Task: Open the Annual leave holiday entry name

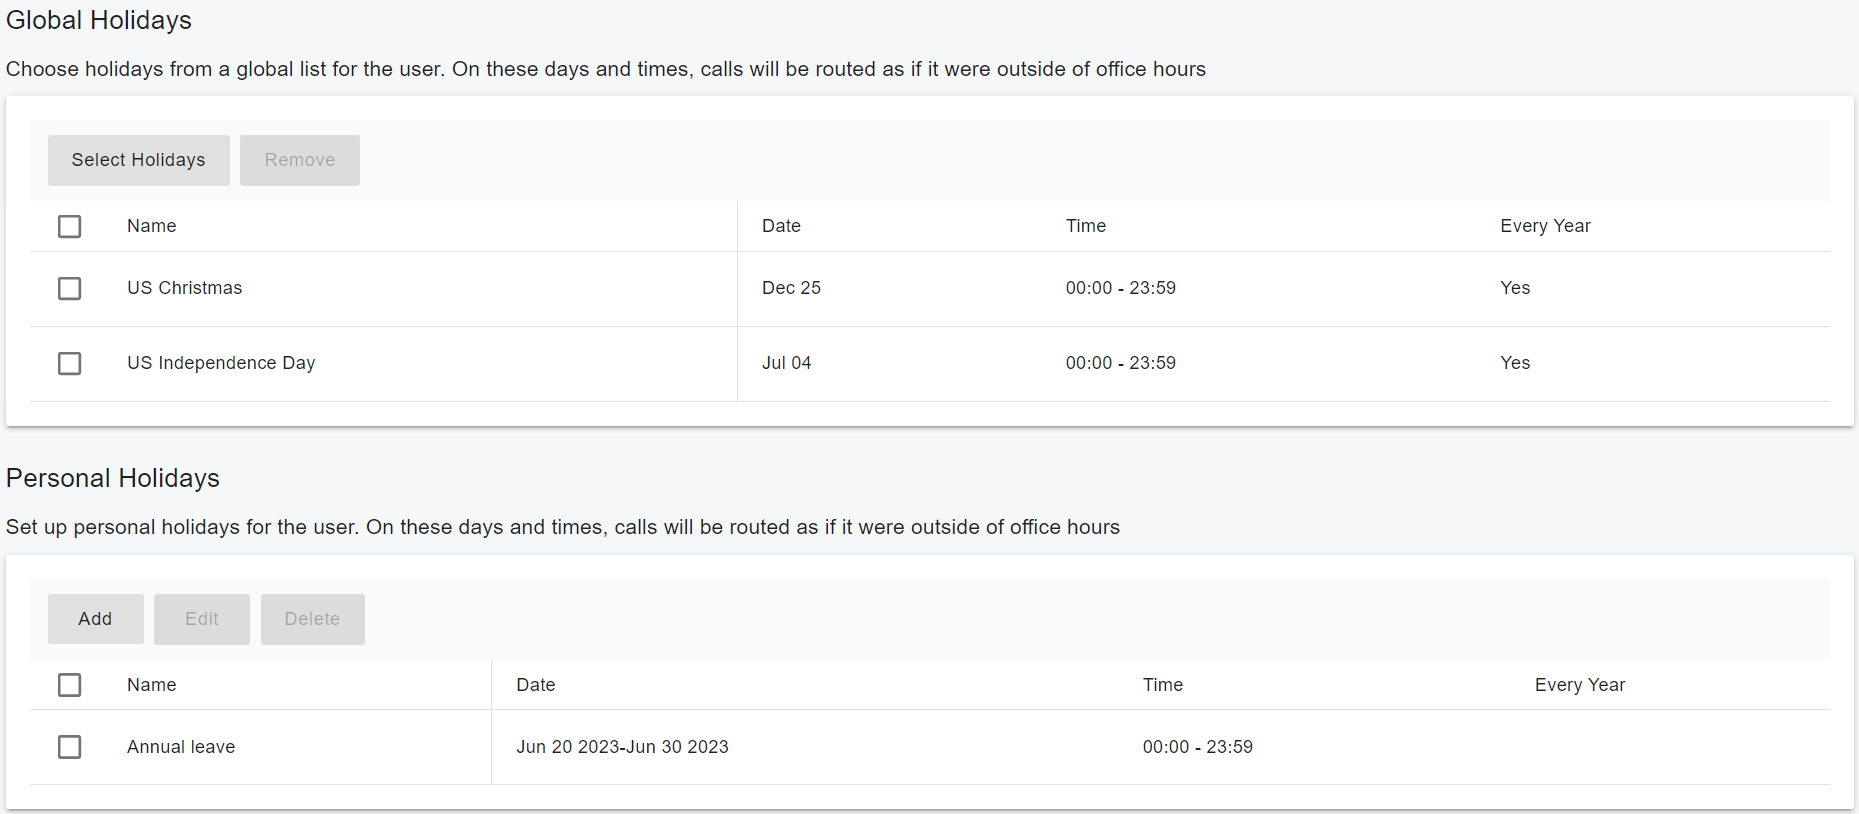Action: tap(181, 747)
